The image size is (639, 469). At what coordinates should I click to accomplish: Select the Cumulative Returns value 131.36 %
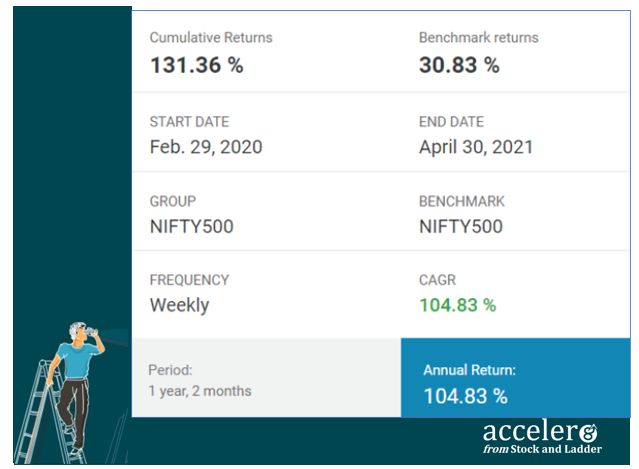click(x=197, y=65)
